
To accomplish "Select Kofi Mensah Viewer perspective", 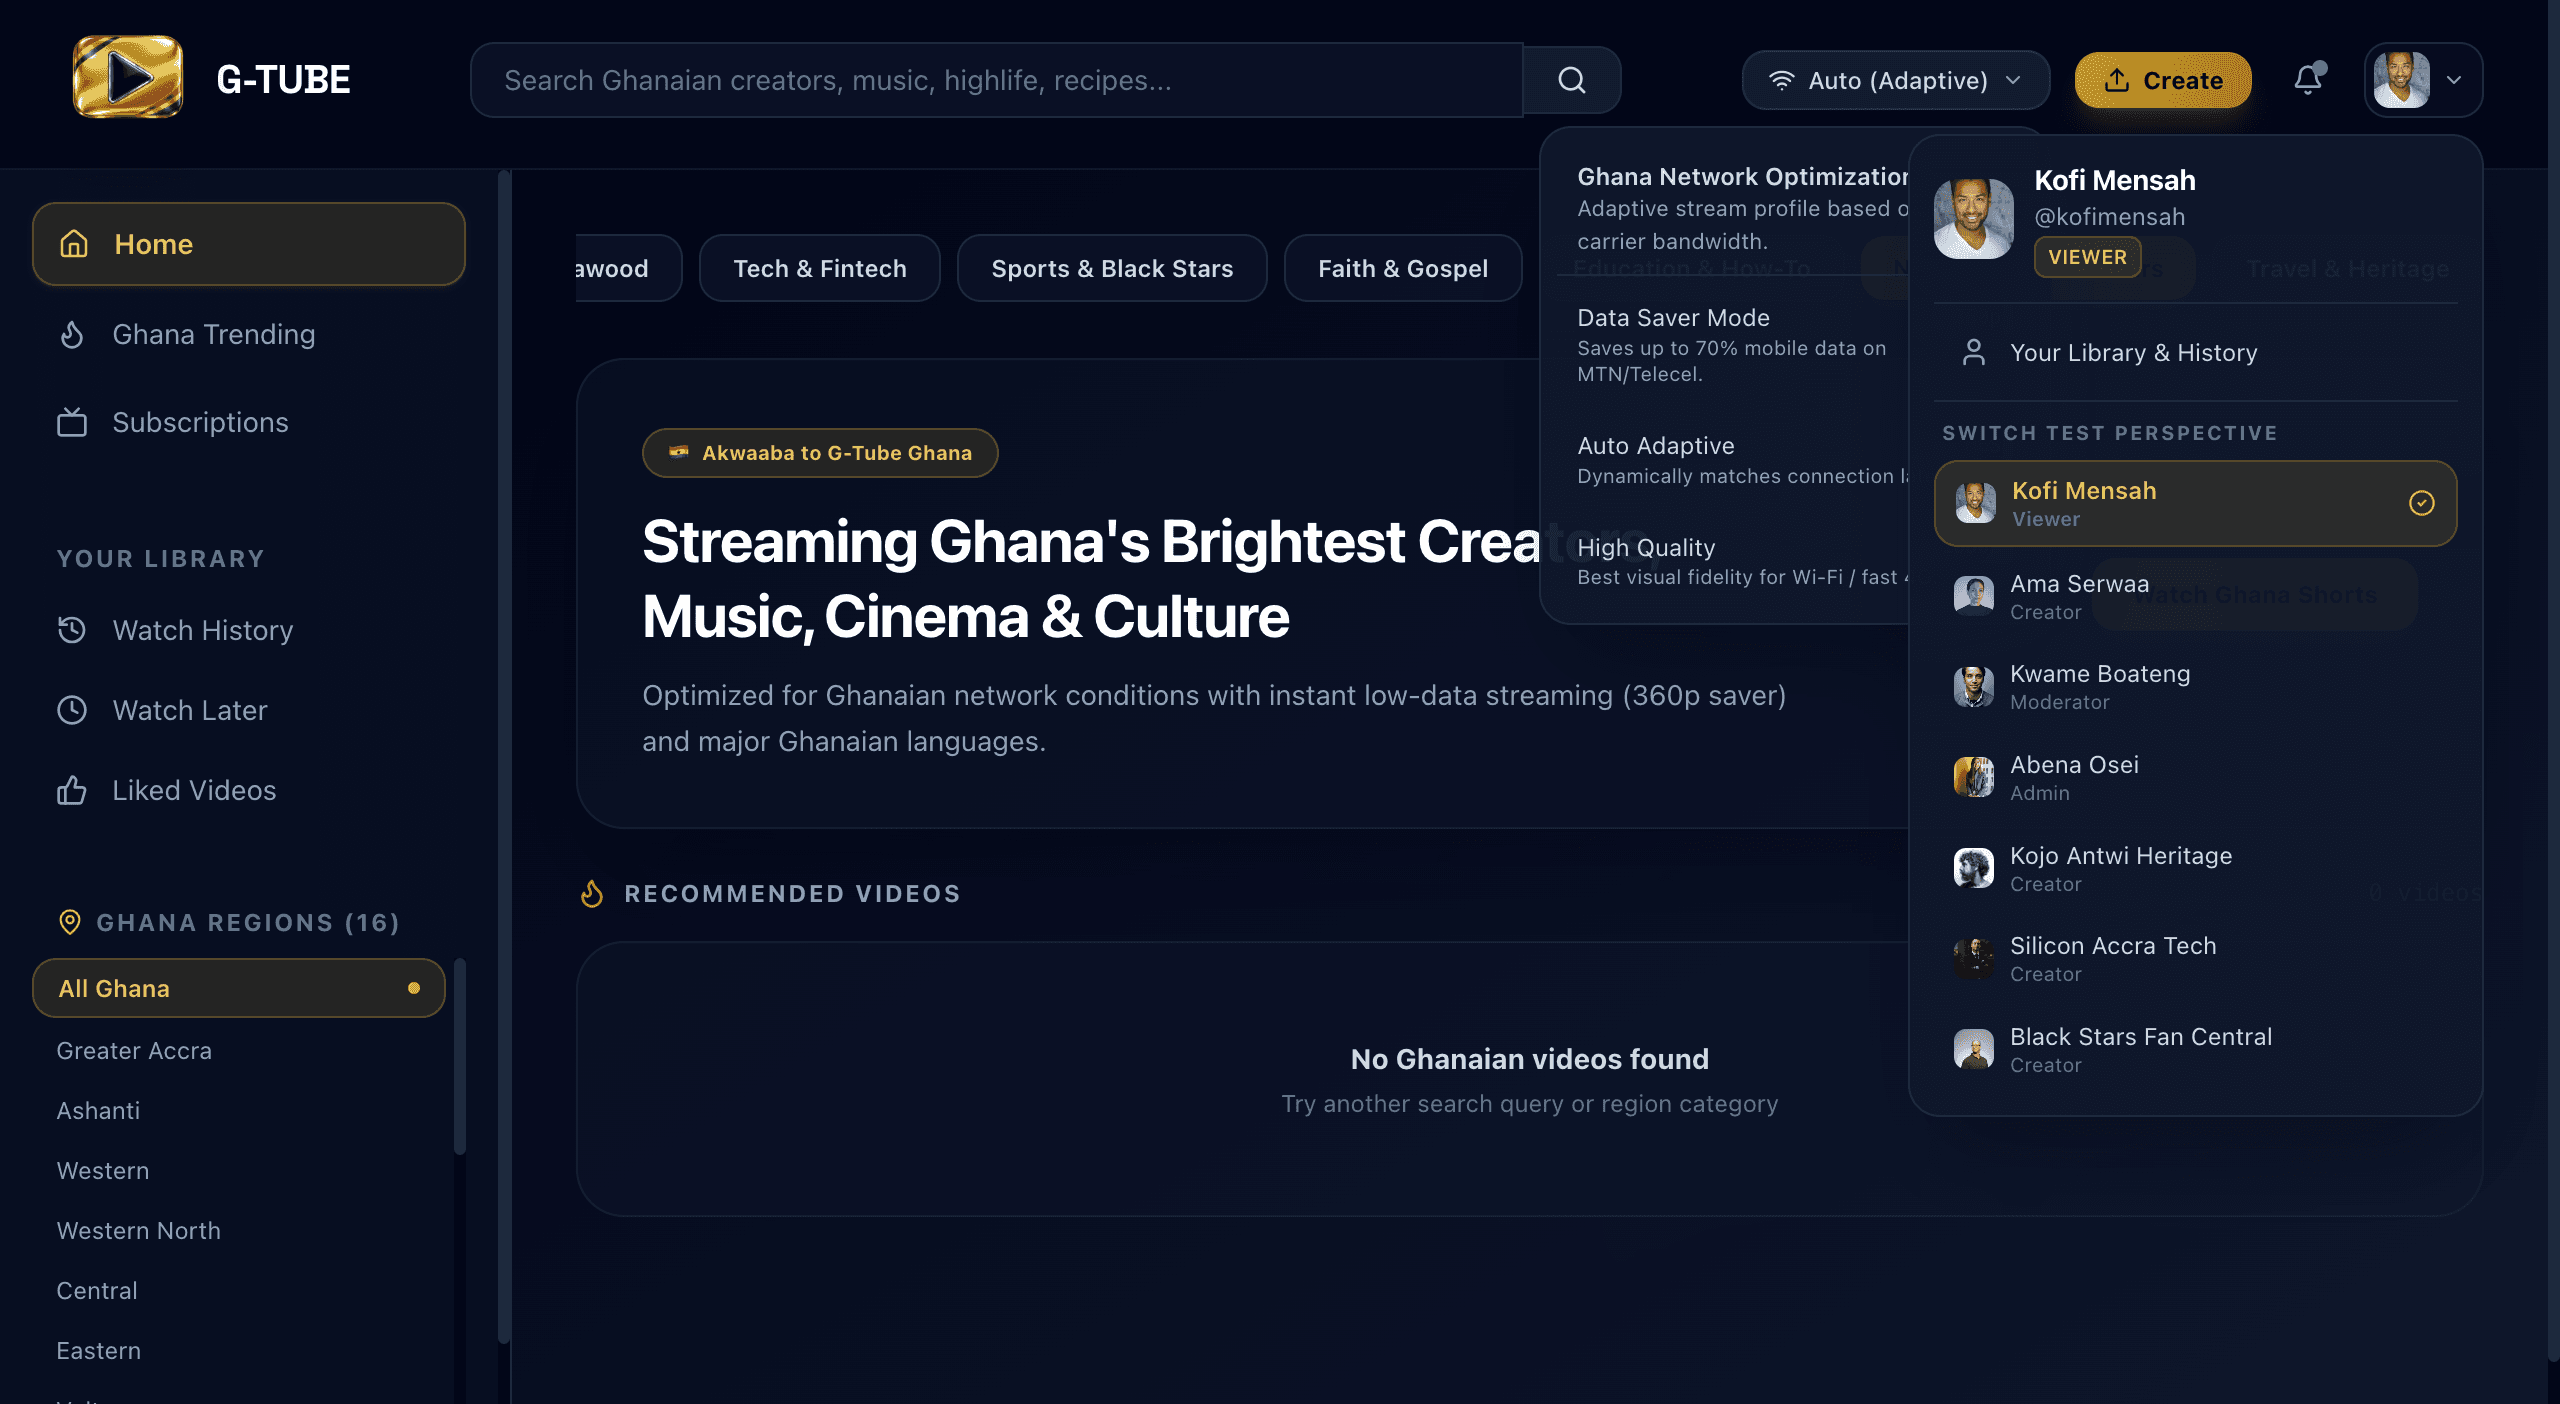I will 2196,503.
